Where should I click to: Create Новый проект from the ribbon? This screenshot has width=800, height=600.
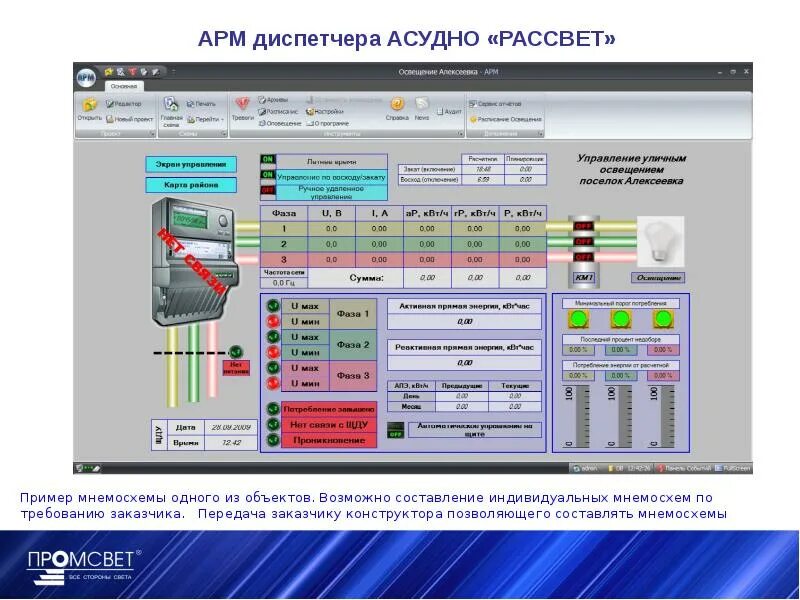[x=129, y=119]
